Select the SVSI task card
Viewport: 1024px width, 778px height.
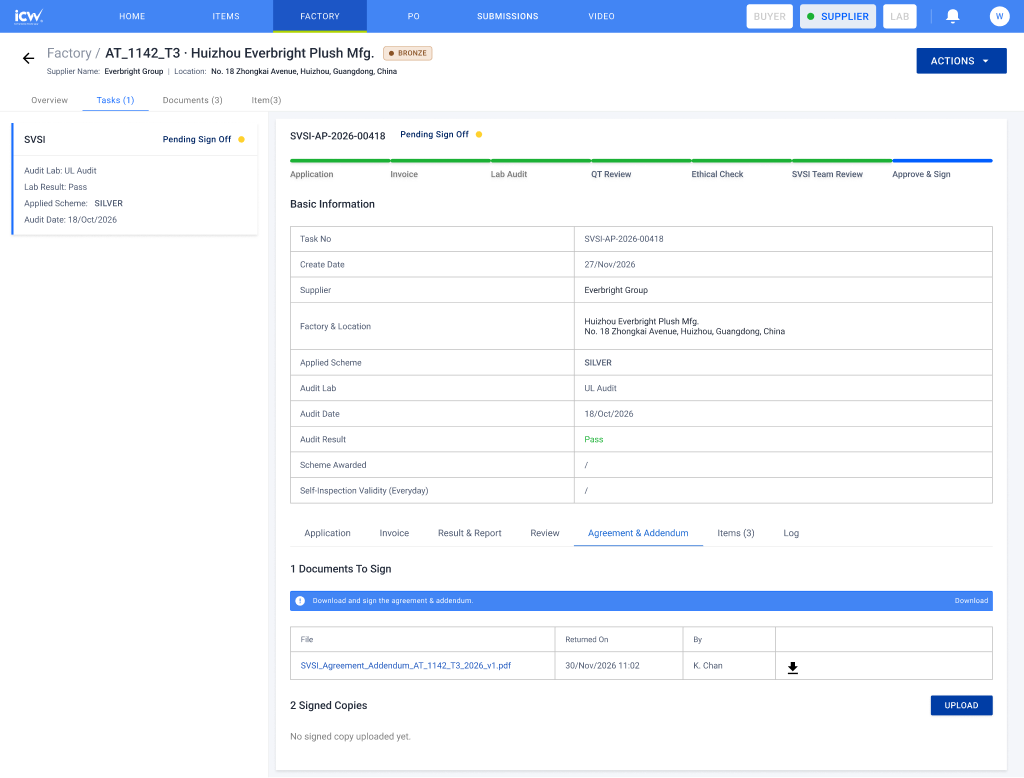(x=135, y=178)
